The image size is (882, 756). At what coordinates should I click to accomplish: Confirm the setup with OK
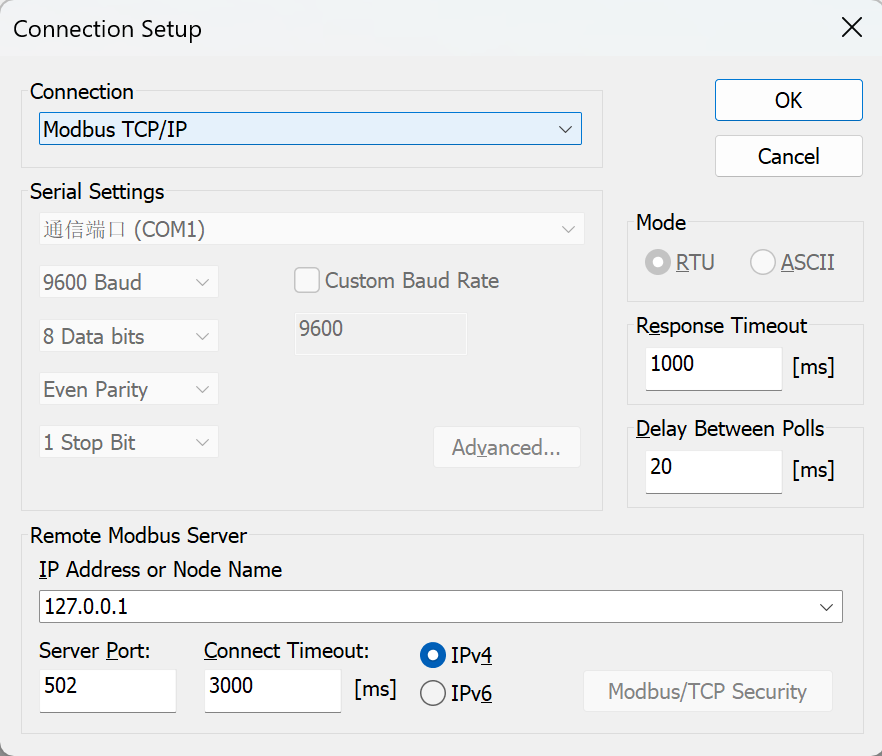point(788,100)
